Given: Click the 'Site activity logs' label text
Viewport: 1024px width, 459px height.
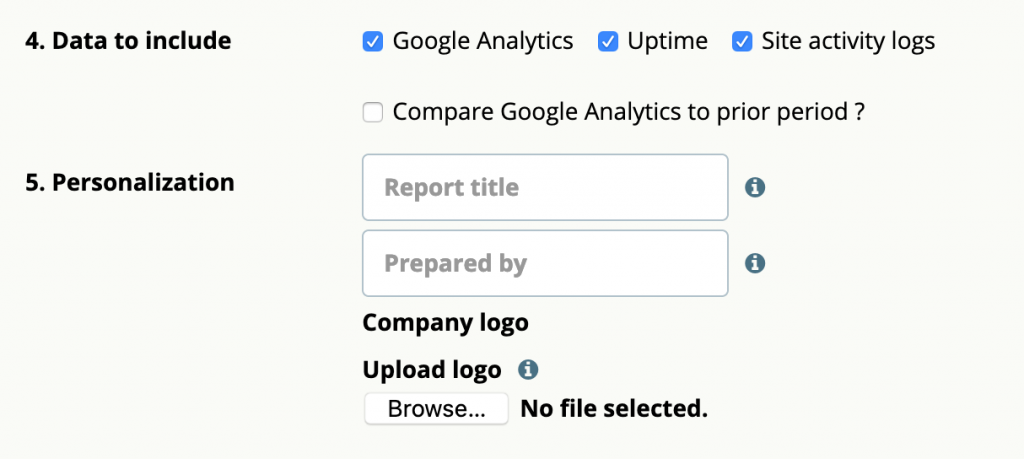Looking at the screenshot, I should (848, 42).
